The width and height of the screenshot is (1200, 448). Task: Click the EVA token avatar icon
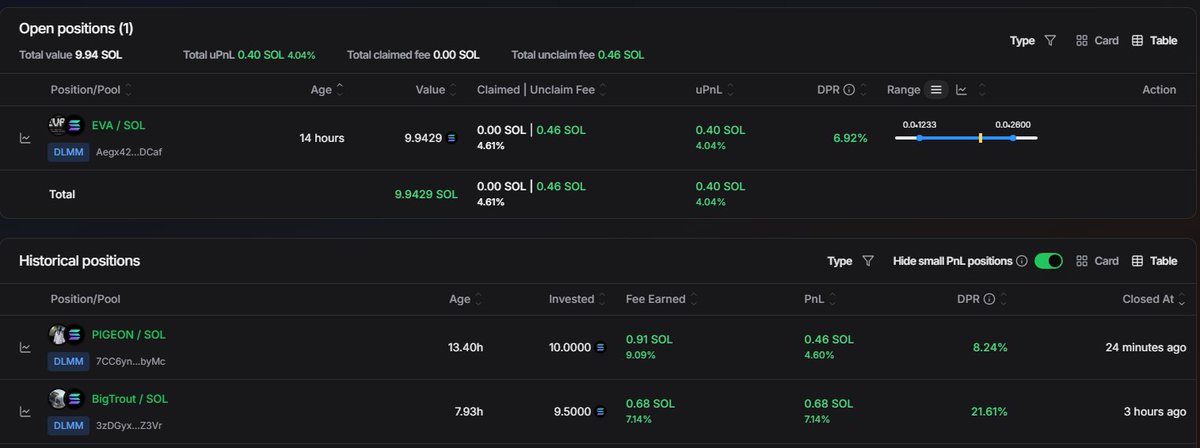[x=57, y=125]
